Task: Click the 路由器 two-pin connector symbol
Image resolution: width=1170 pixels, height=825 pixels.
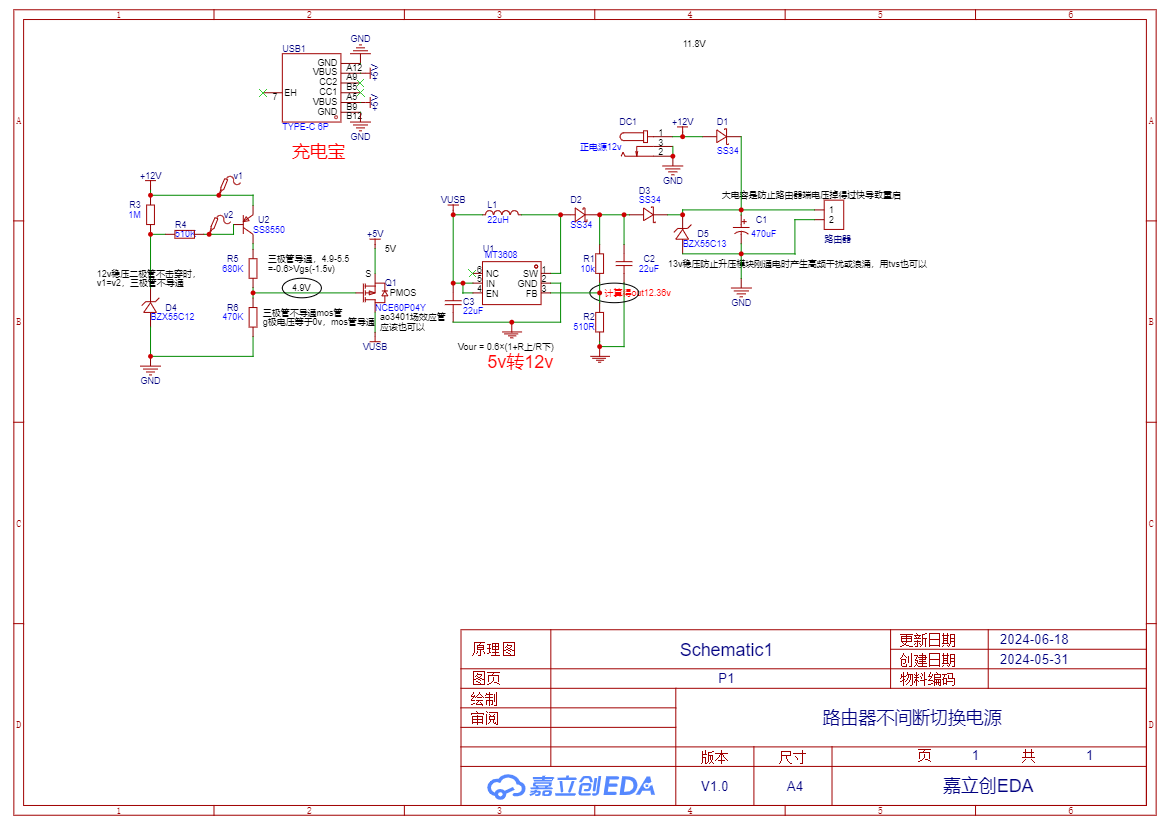Action: click(833, 215)
